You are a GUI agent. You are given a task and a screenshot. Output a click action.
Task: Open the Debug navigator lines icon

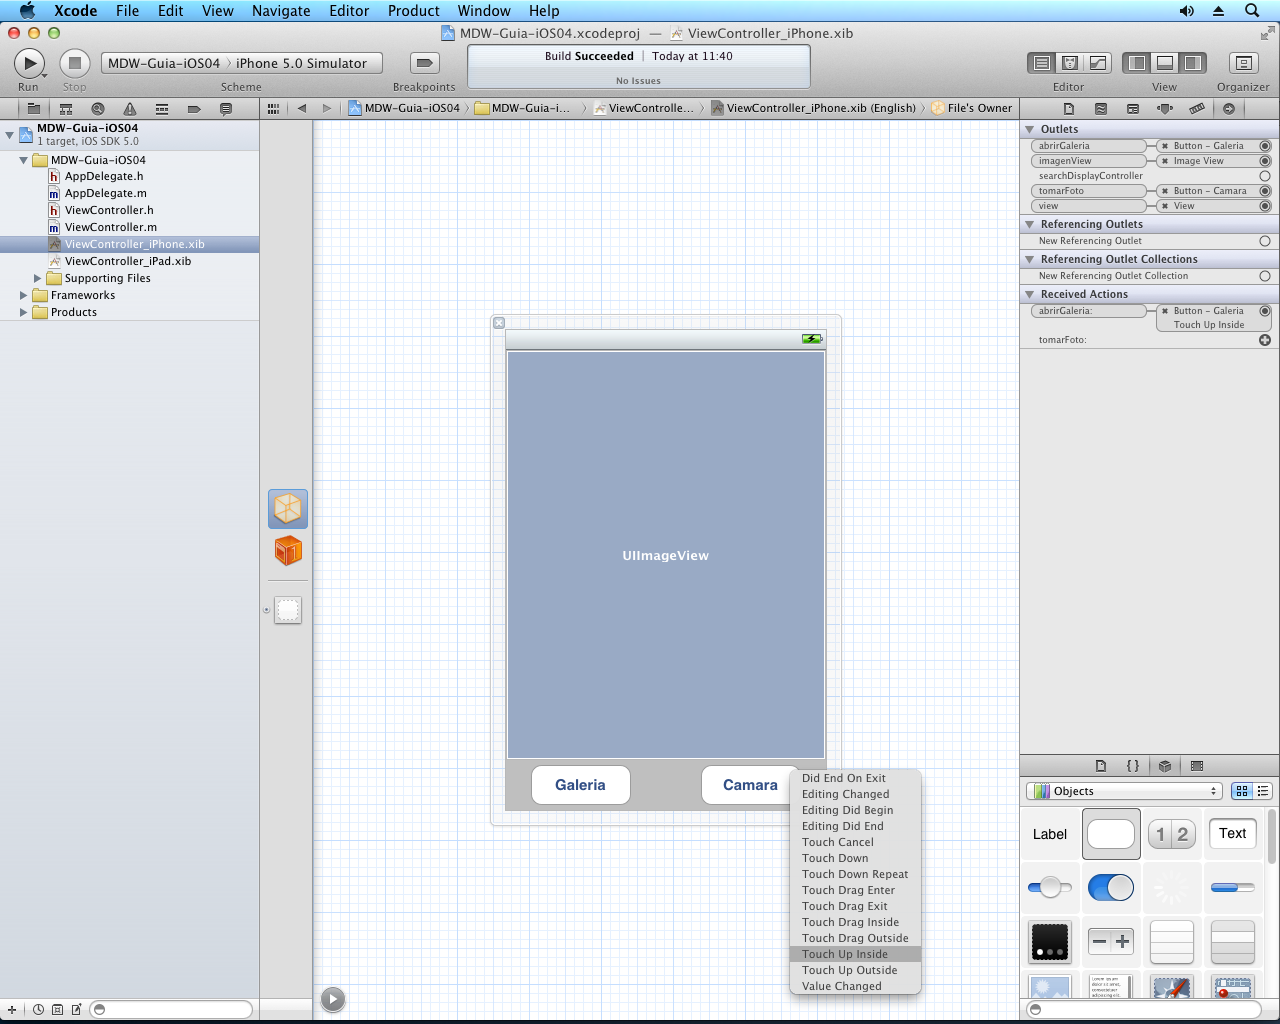[x=162, y=108]
